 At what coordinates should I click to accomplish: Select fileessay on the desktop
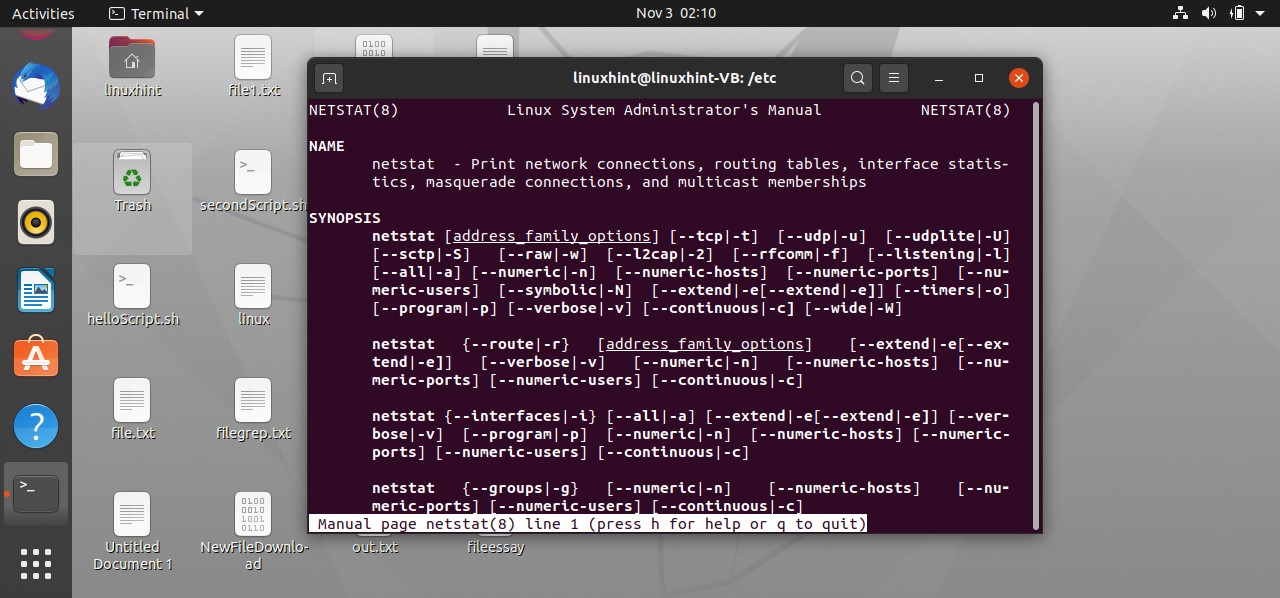click(x=496, y=547)
